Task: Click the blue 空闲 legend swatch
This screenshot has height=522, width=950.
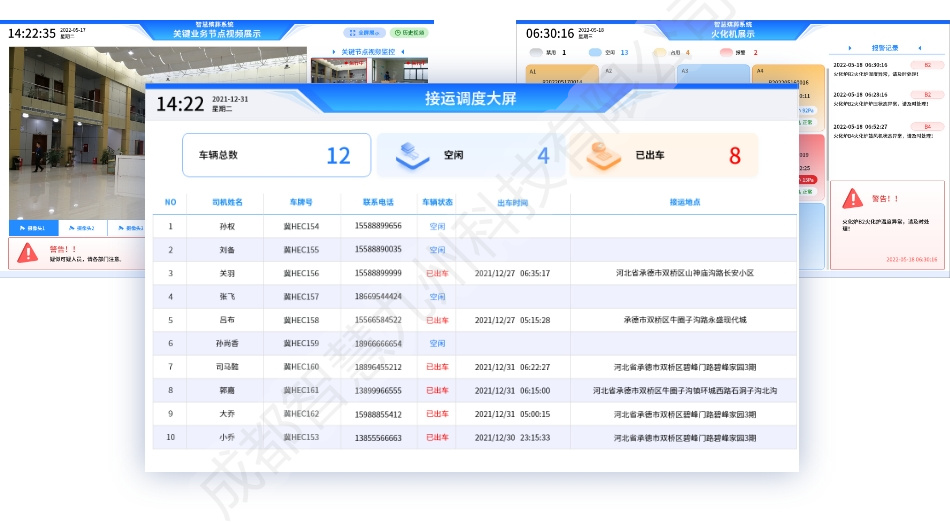Action: [x=596, y=53]
